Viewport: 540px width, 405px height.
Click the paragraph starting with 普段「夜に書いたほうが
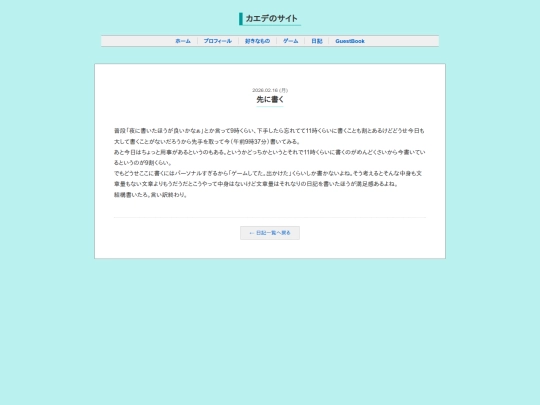269,136
